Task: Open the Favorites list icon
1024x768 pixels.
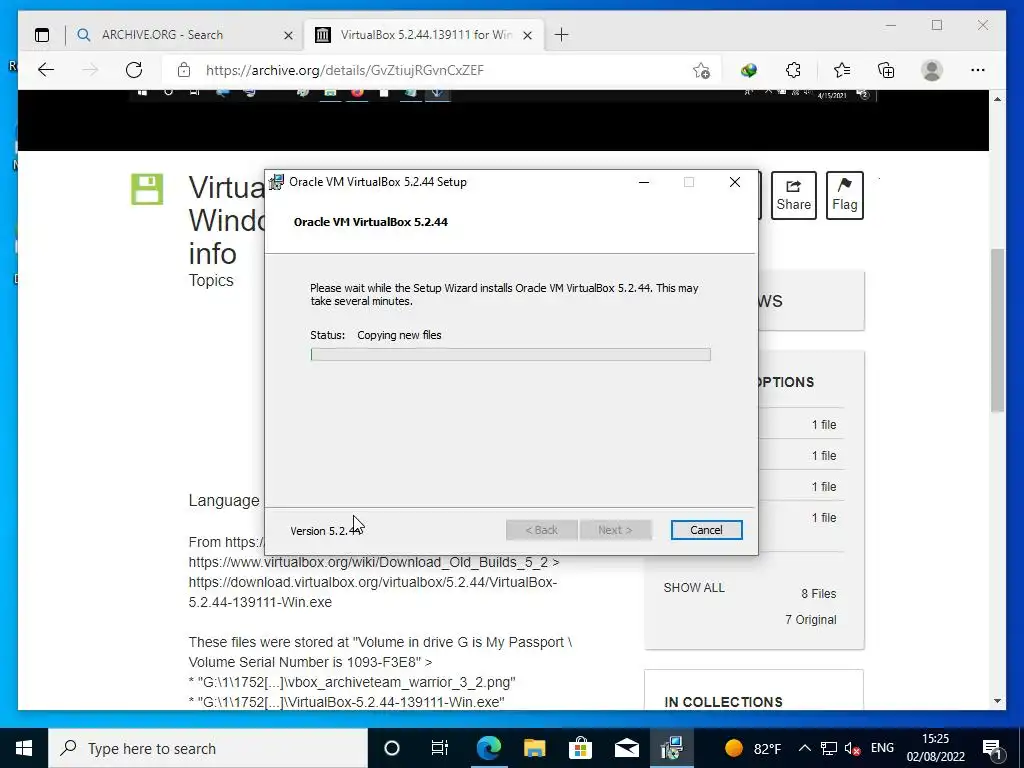Action: pyautogui.click(x=842, y=70)
